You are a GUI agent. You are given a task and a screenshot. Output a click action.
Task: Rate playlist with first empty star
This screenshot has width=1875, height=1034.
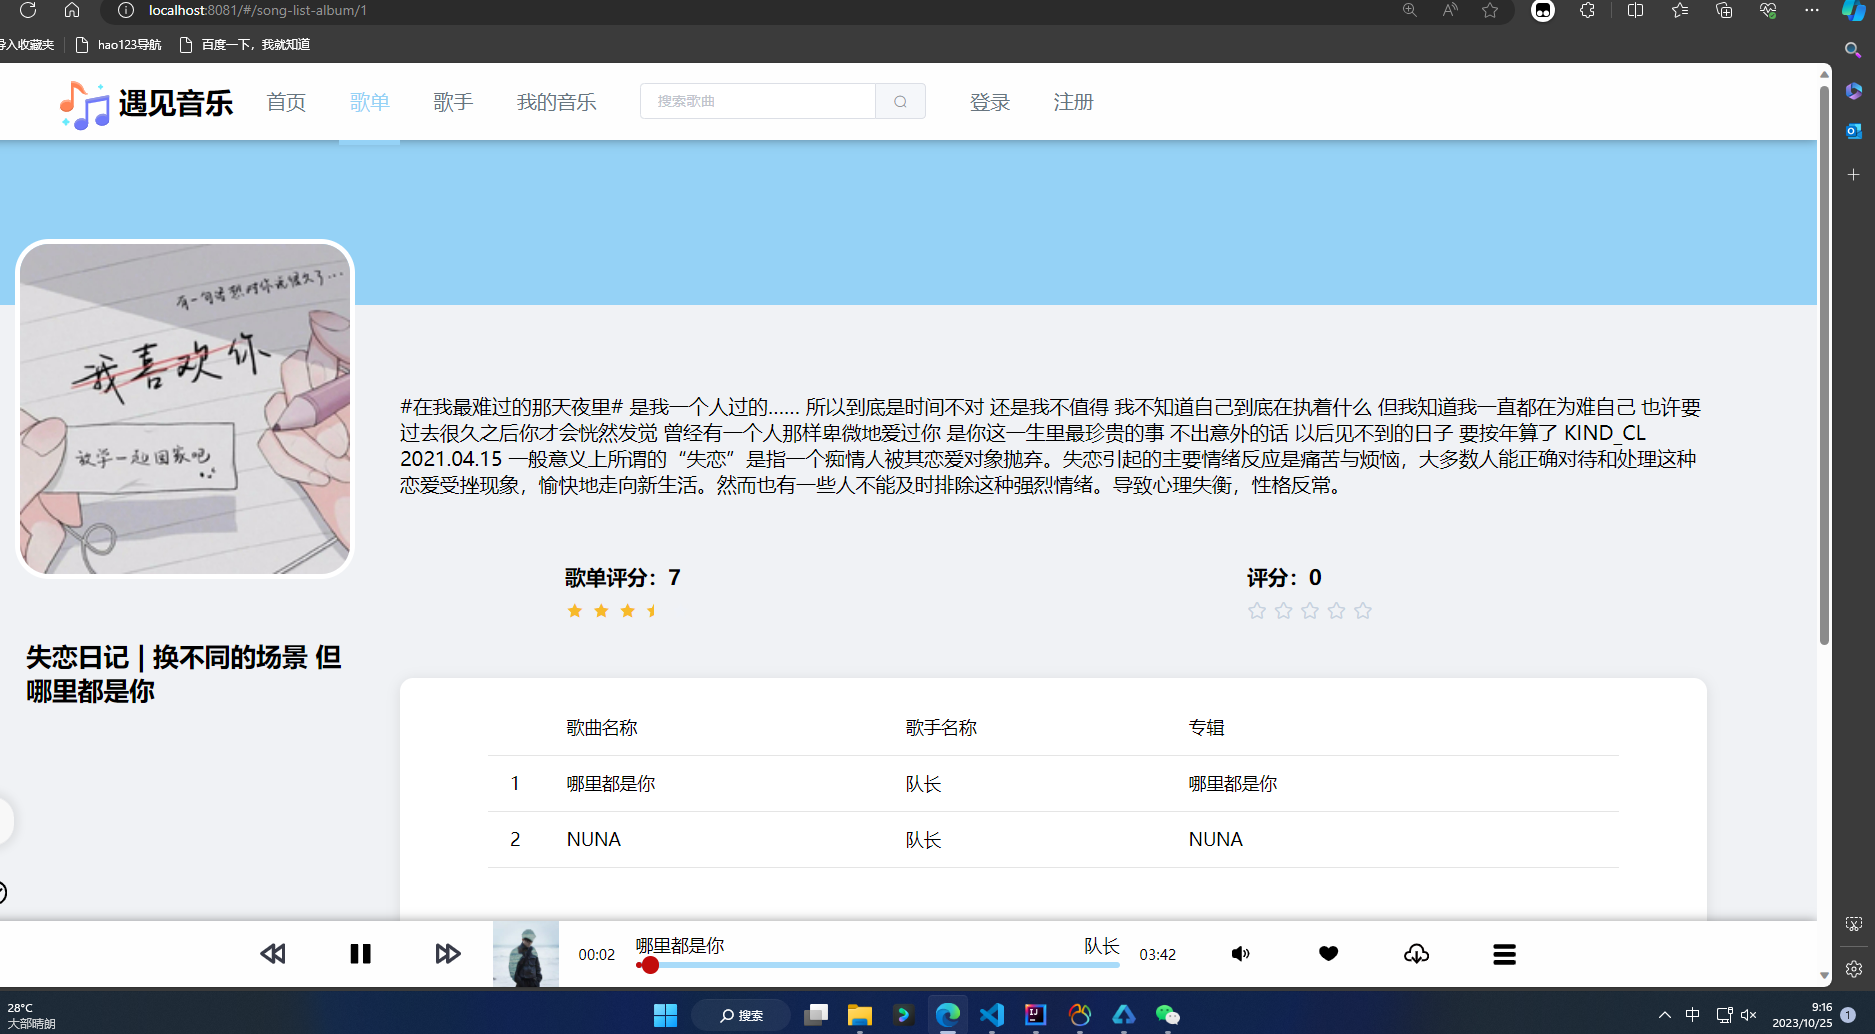click(1257, 611)
